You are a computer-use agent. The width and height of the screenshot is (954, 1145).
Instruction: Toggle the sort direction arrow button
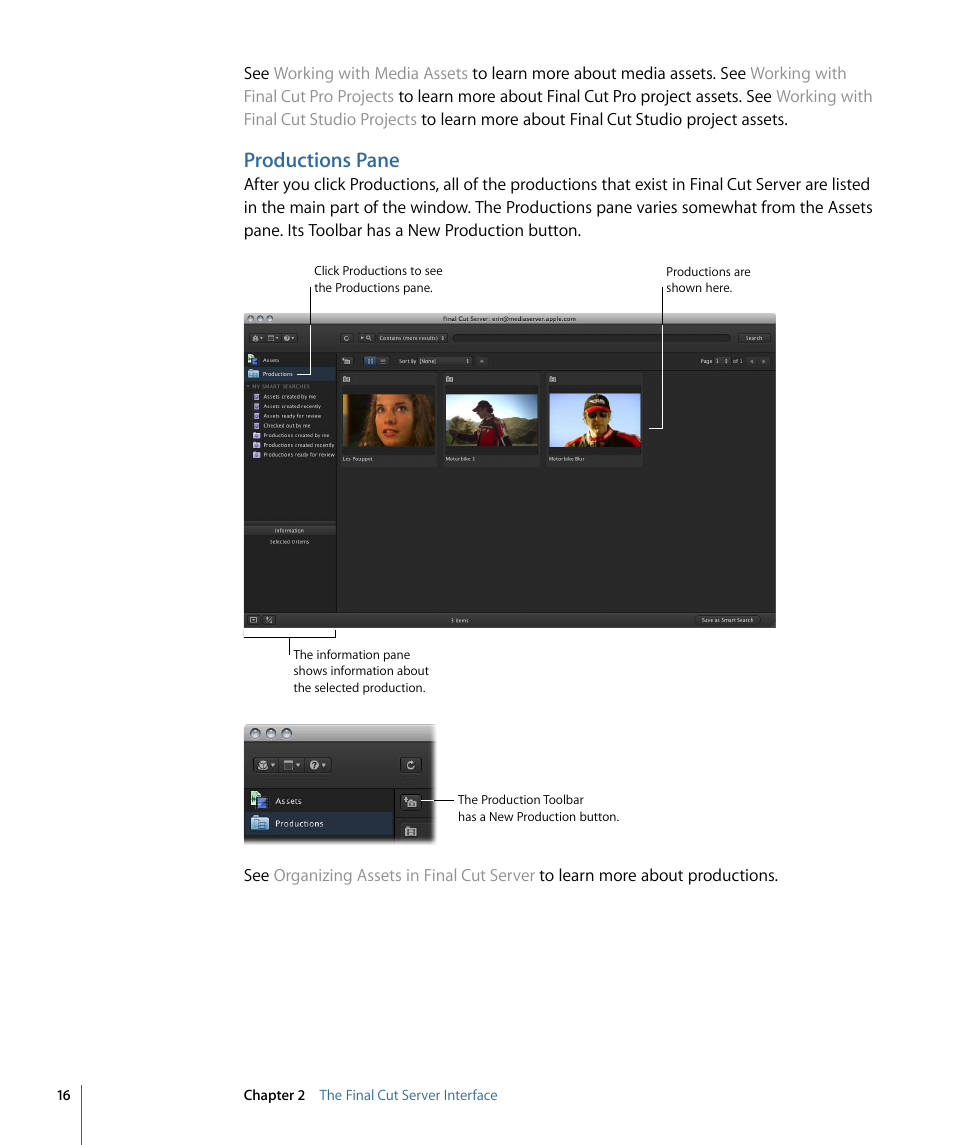tap(481, 361)
